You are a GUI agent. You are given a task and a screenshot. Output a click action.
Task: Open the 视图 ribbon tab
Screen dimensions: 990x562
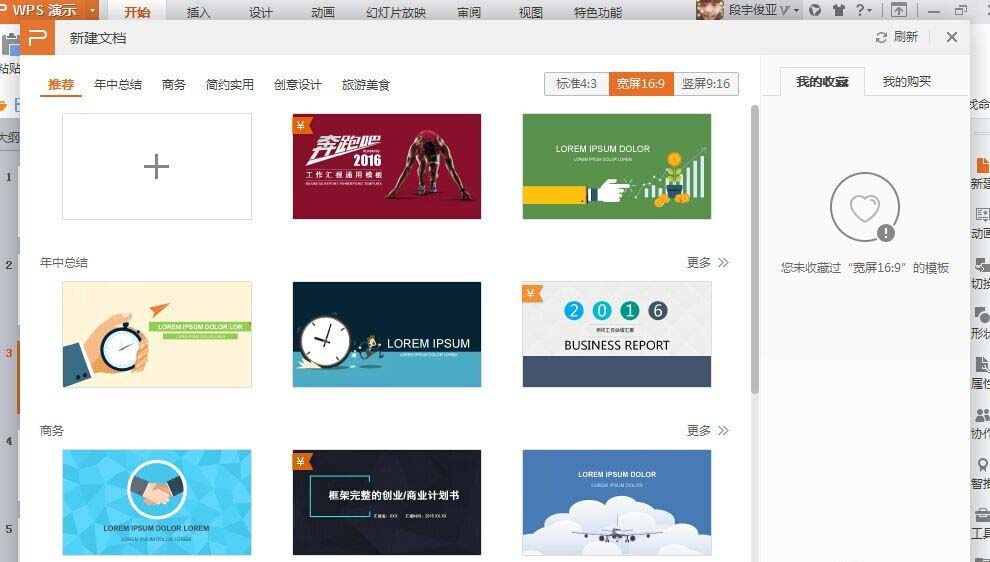coord(531,13)
